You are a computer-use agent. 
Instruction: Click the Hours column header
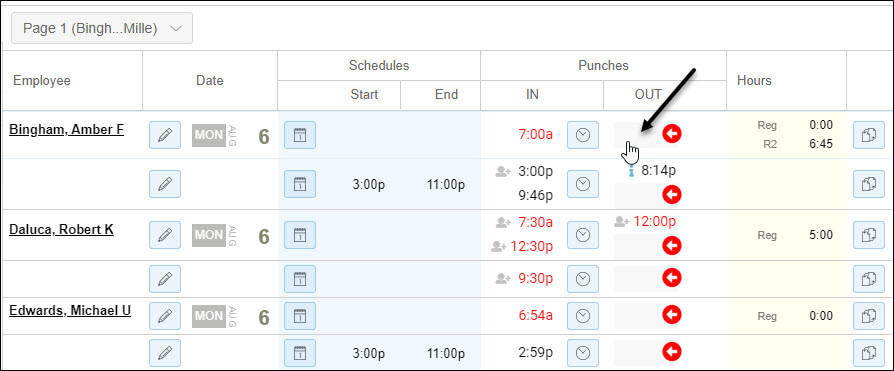pos(754,80)
